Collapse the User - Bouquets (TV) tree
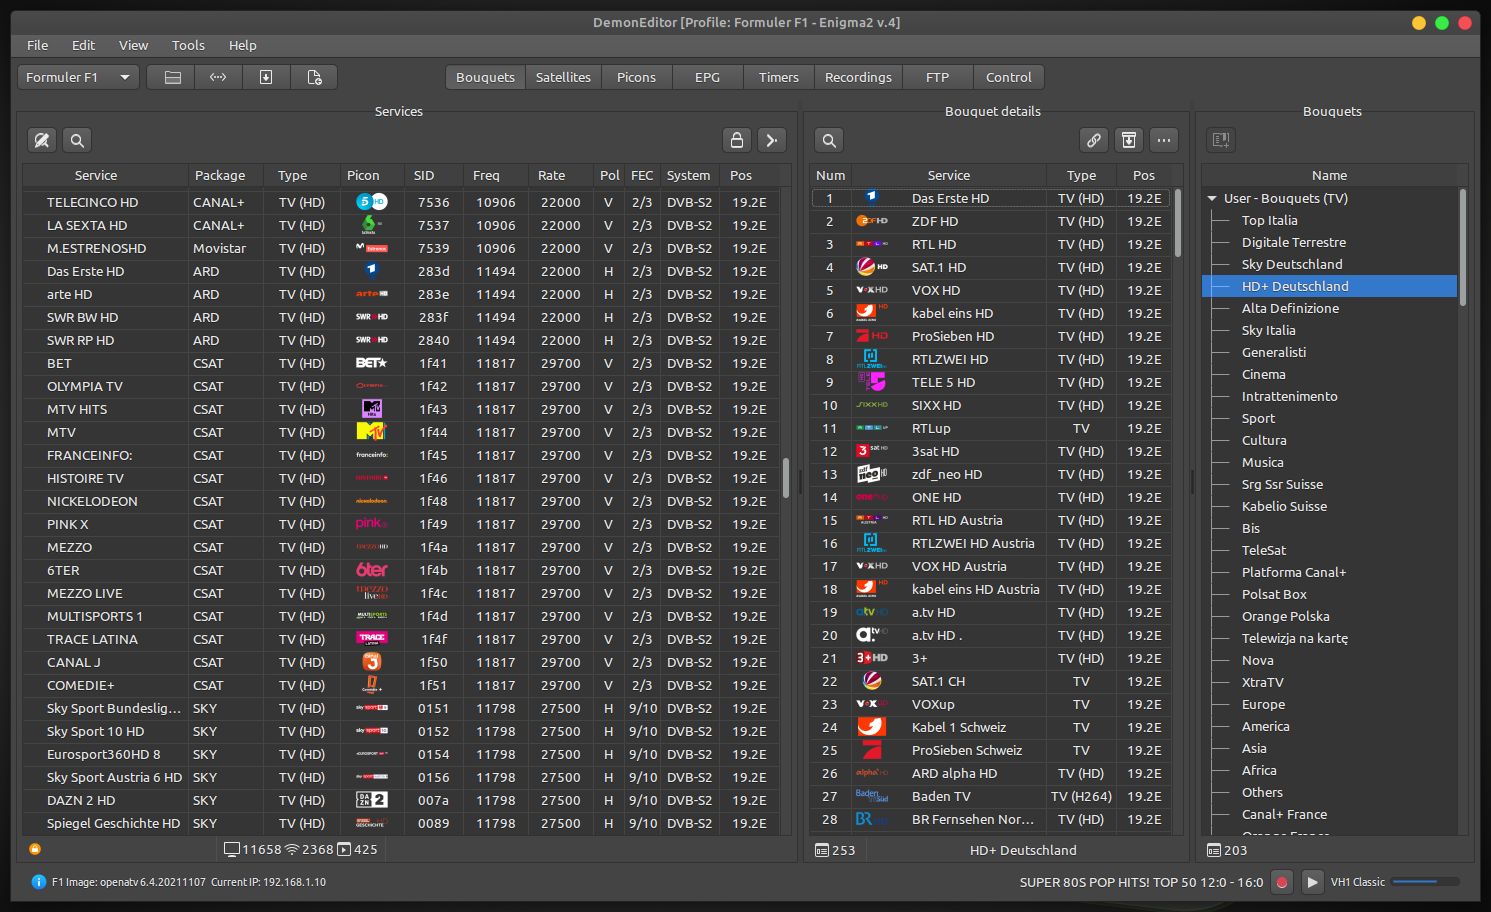The image size is (1491, 912). [1213, 198]
